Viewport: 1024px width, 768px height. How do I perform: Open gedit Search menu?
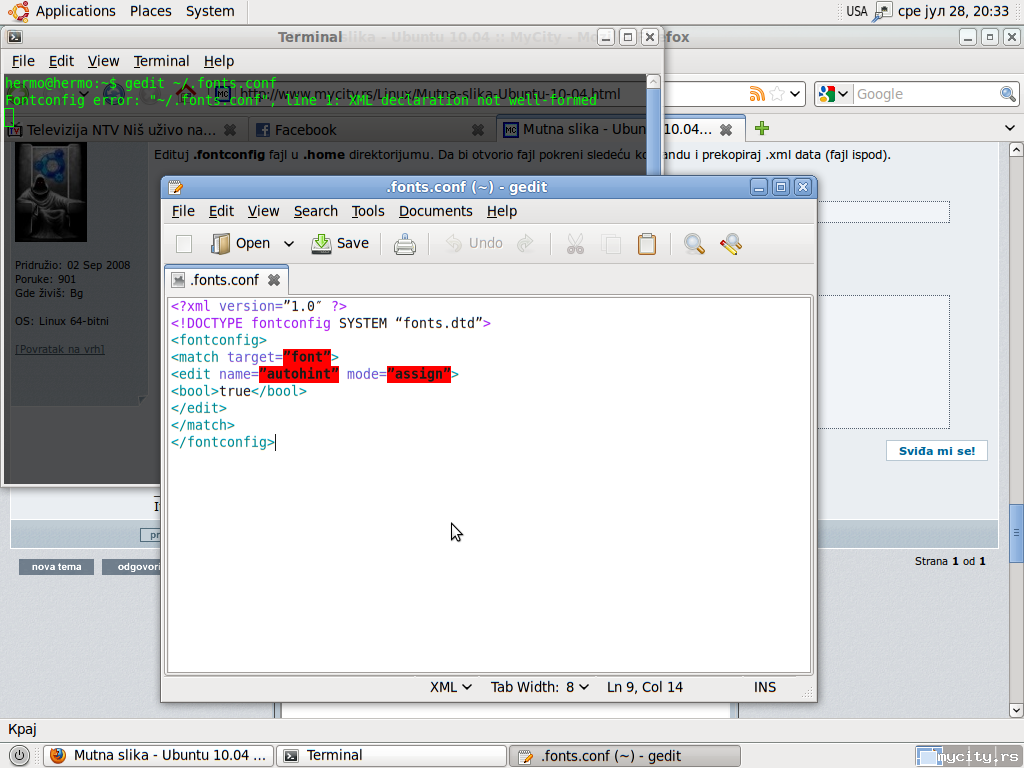[315, 211]
